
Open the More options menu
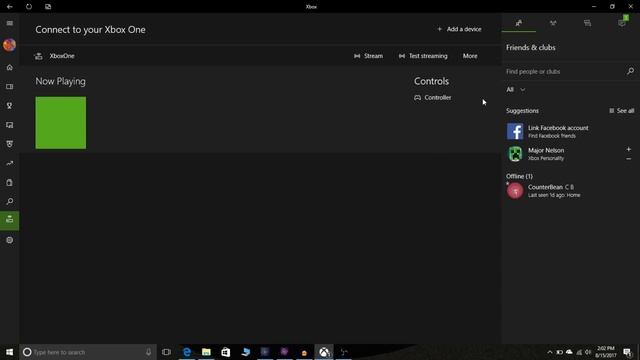[470, 56]
